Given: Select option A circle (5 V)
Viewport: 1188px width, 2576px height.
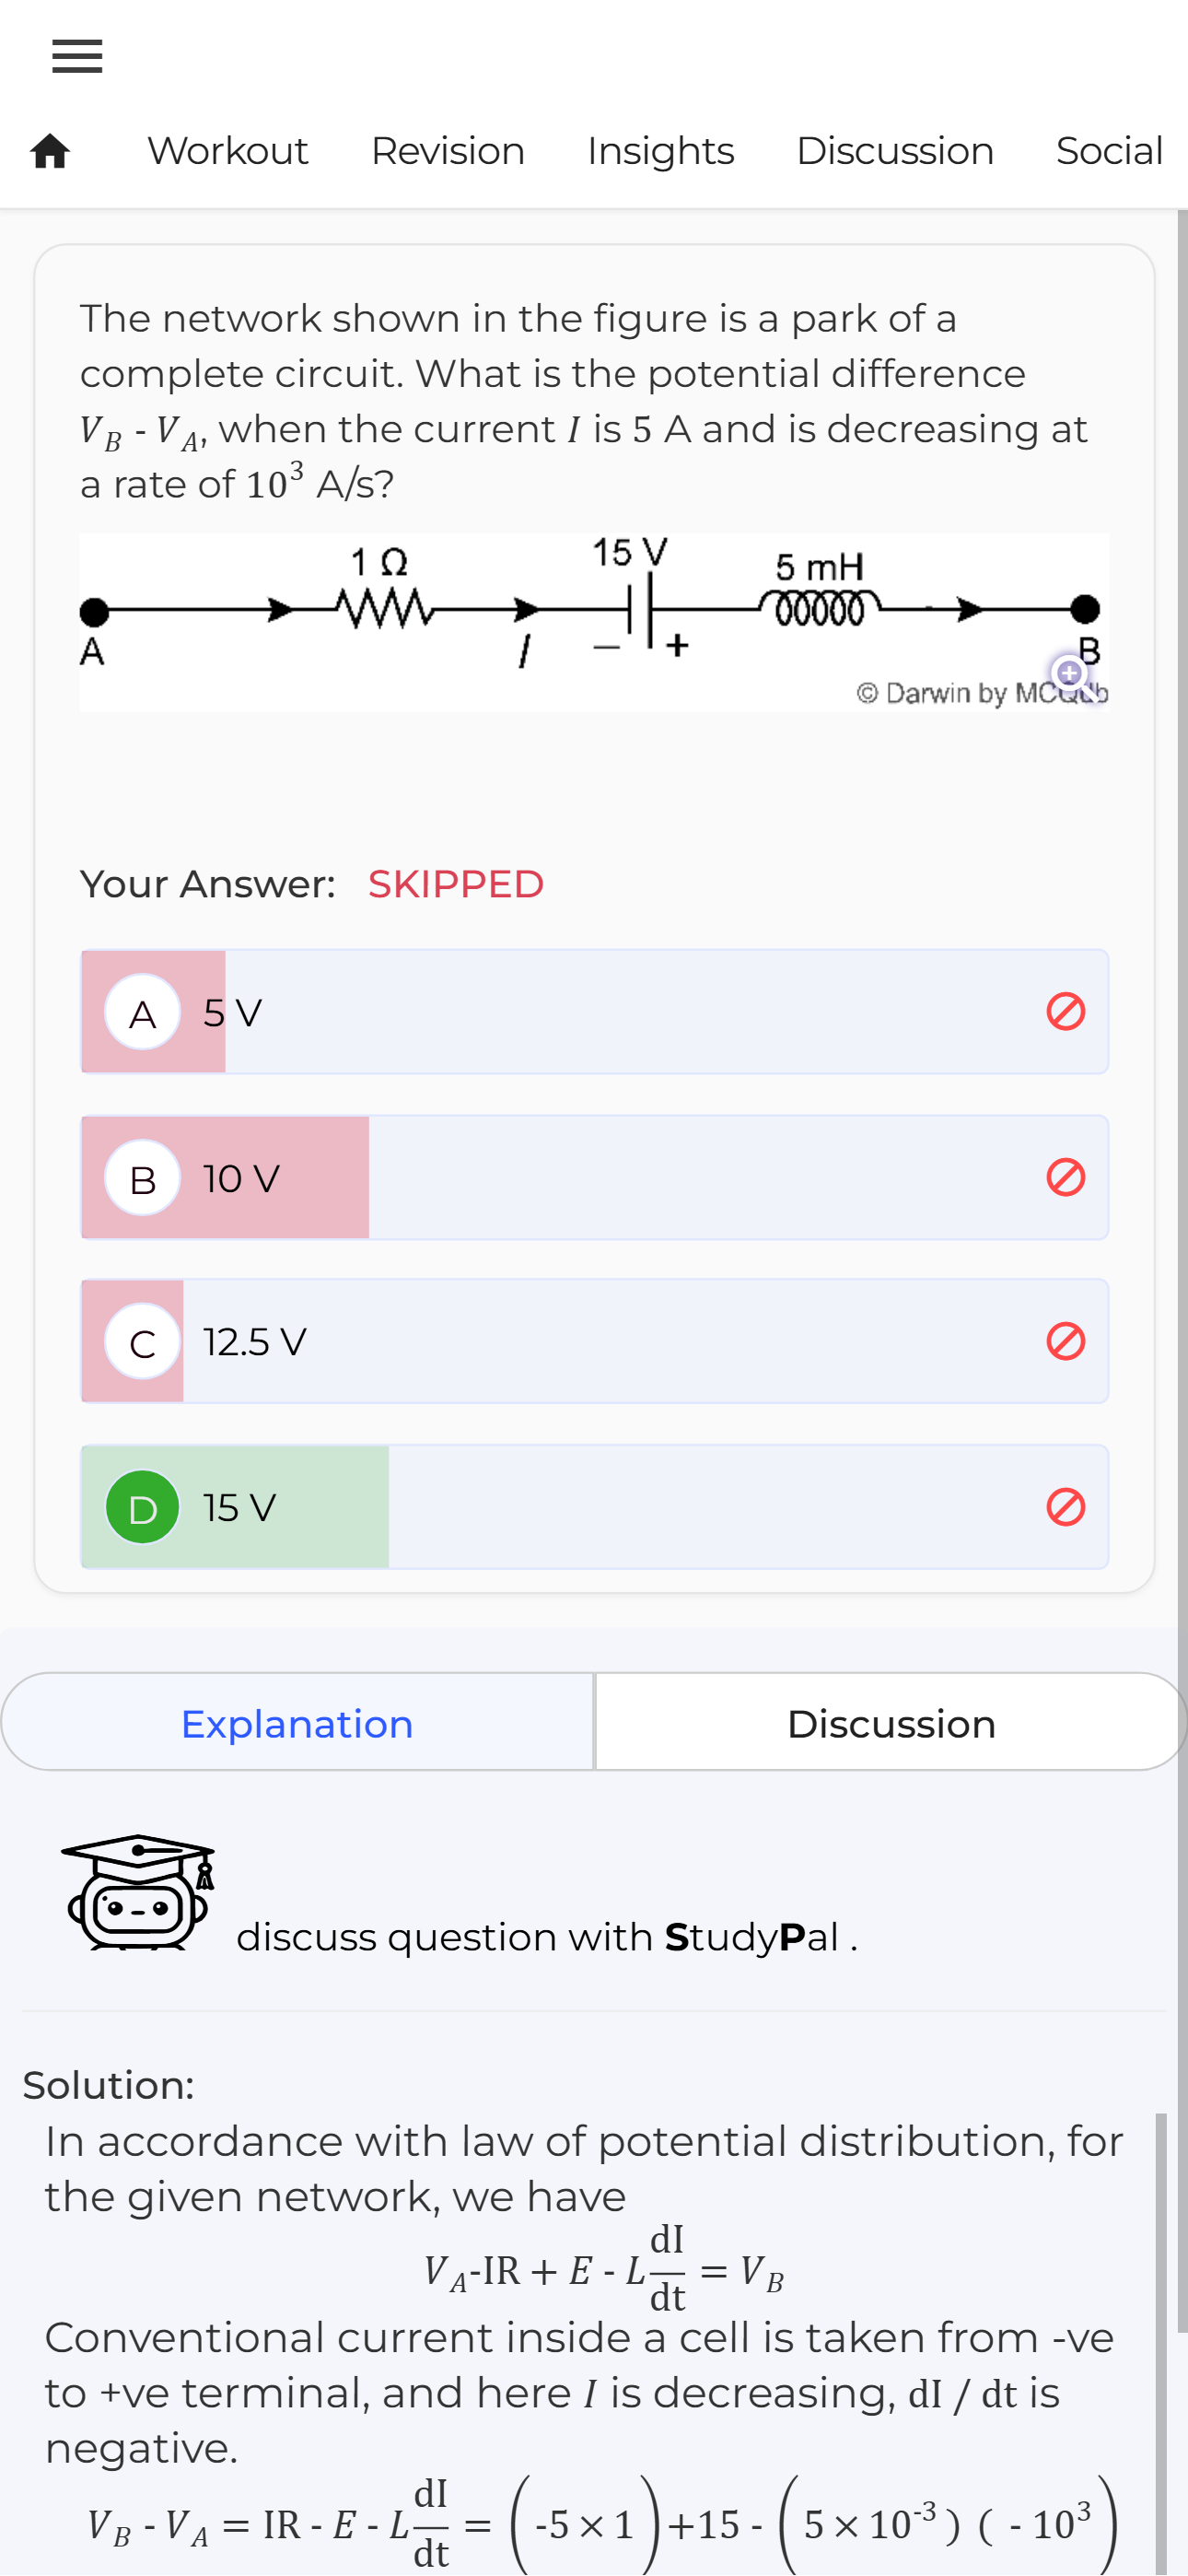Looking at the screenshot, I should pyautogui.click(x=143, y=1012).
